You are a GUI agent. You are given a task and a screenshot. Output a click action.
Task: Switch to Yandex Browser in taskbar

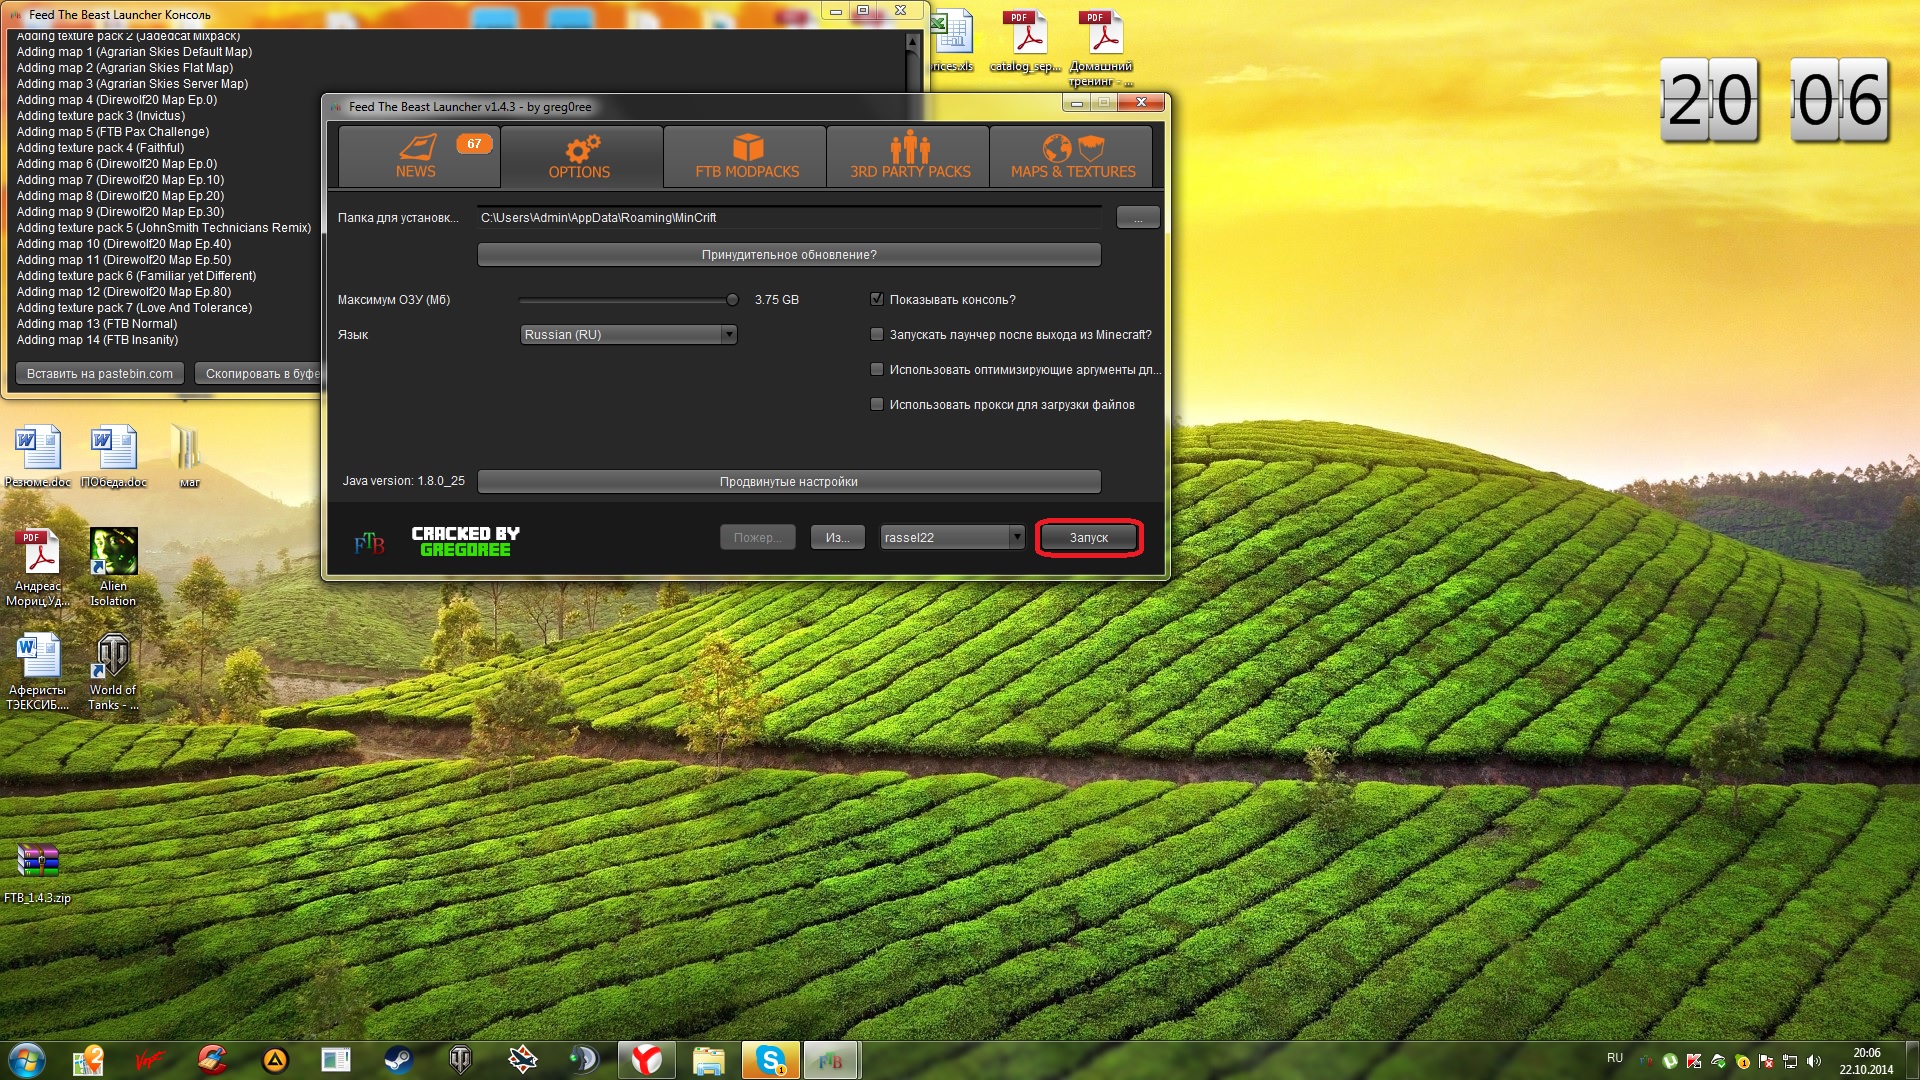point(646,1060)
